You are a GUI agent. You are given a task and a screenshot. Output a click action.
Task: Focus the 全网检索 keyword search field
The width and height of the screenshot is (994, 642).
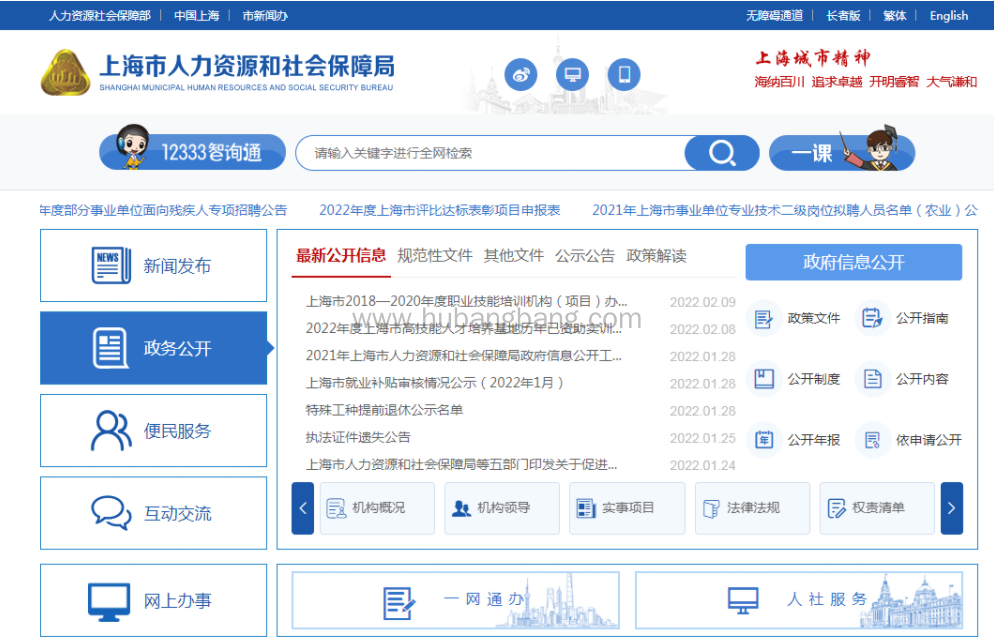(x=490, y=153)
